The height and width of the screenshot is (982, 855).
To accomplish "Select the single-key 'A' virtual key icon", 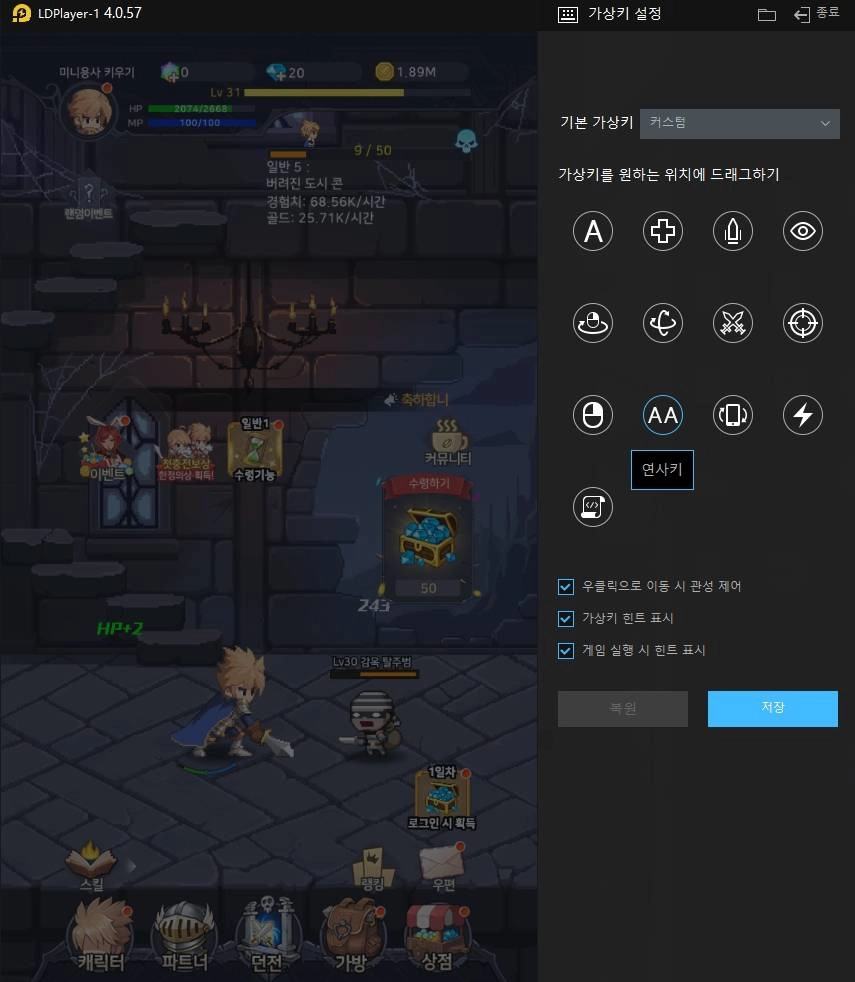I will [x=593, y=232].
